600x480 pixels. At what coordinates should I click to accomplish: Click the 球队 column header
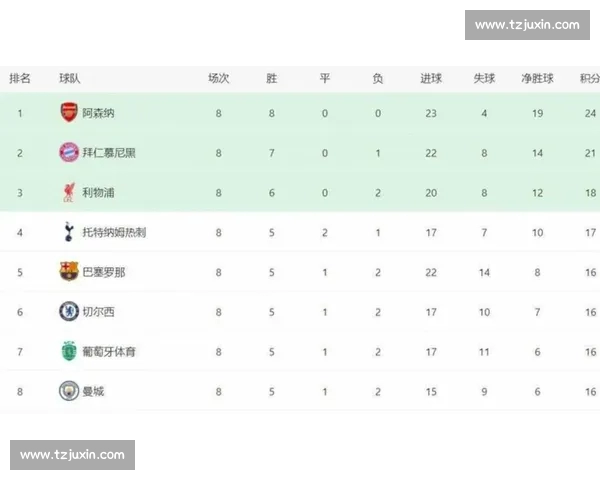tap(70, 78)
